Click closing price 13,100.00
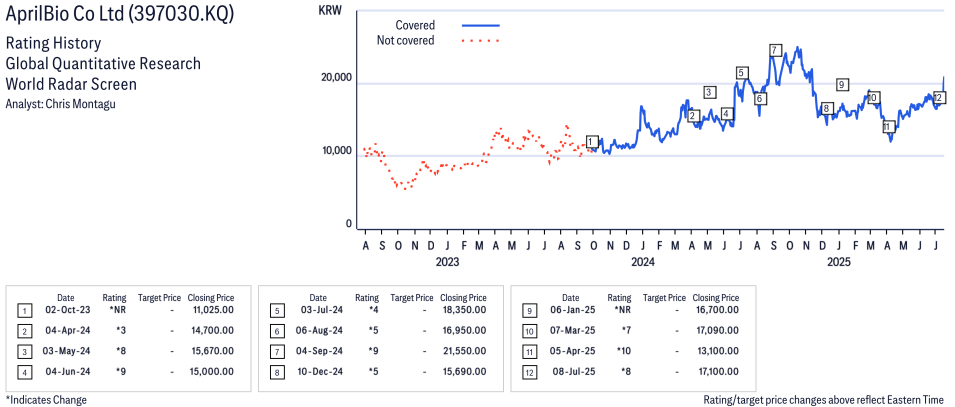Image resolution: width=955 pixels, height=407 pixels. (716, 351)
